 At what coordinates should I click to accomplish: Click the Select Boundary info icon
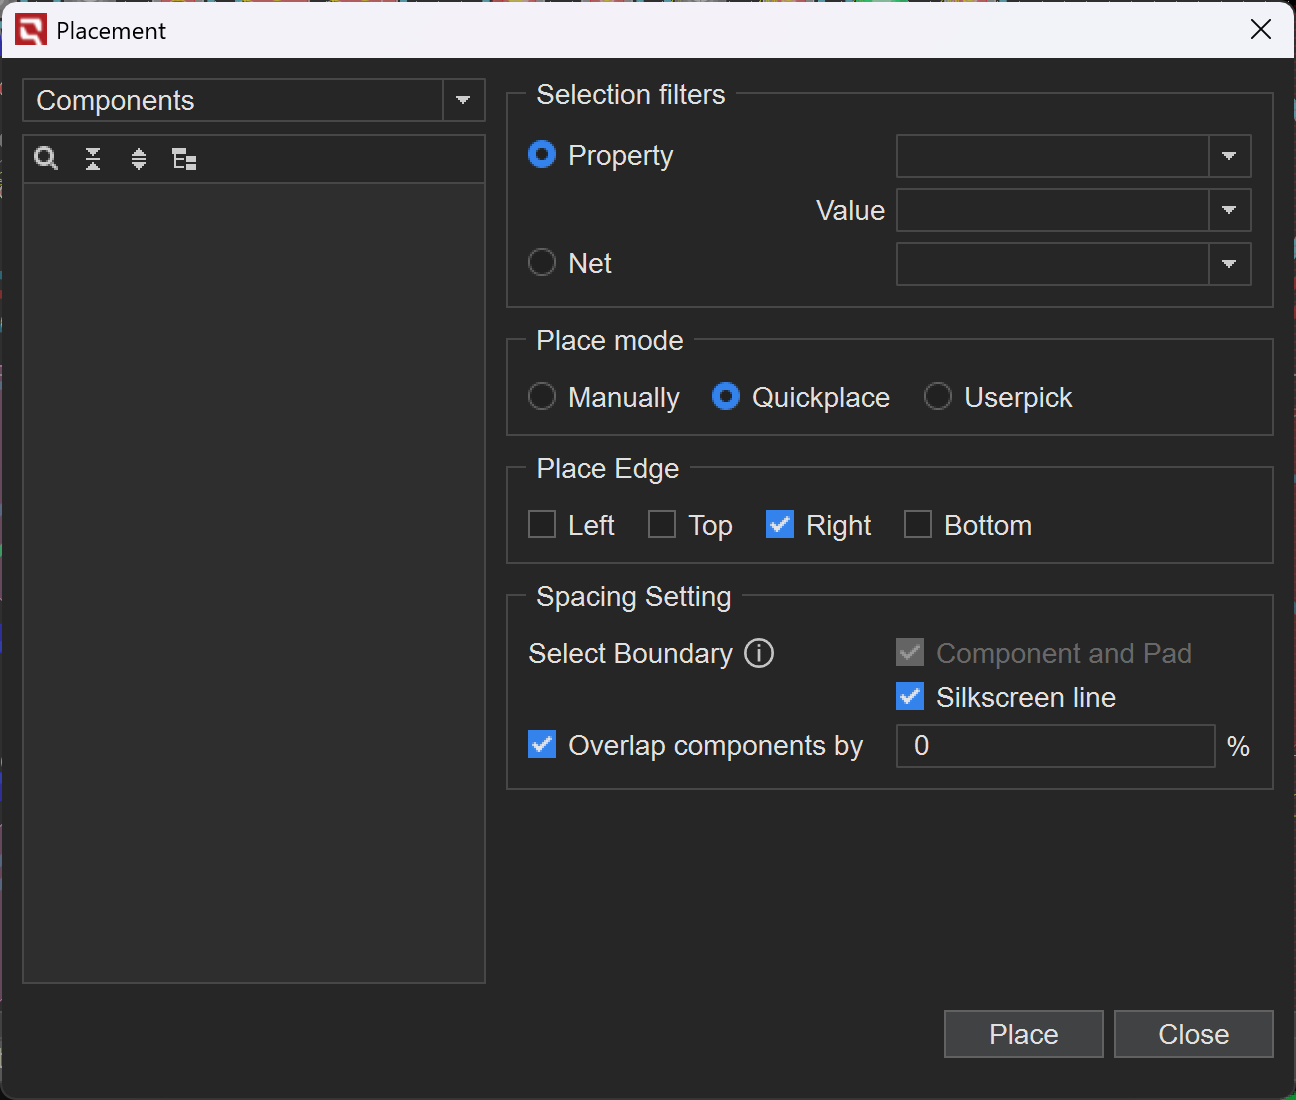click(759, 653)
